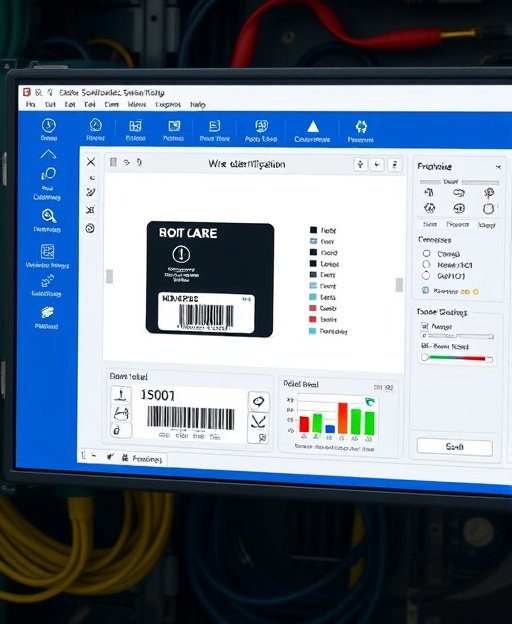This screenshot has height=624, width=512.
Task: Select the 'BOIT CARE' label heading on canvas
Action: (x=188, y=233)
